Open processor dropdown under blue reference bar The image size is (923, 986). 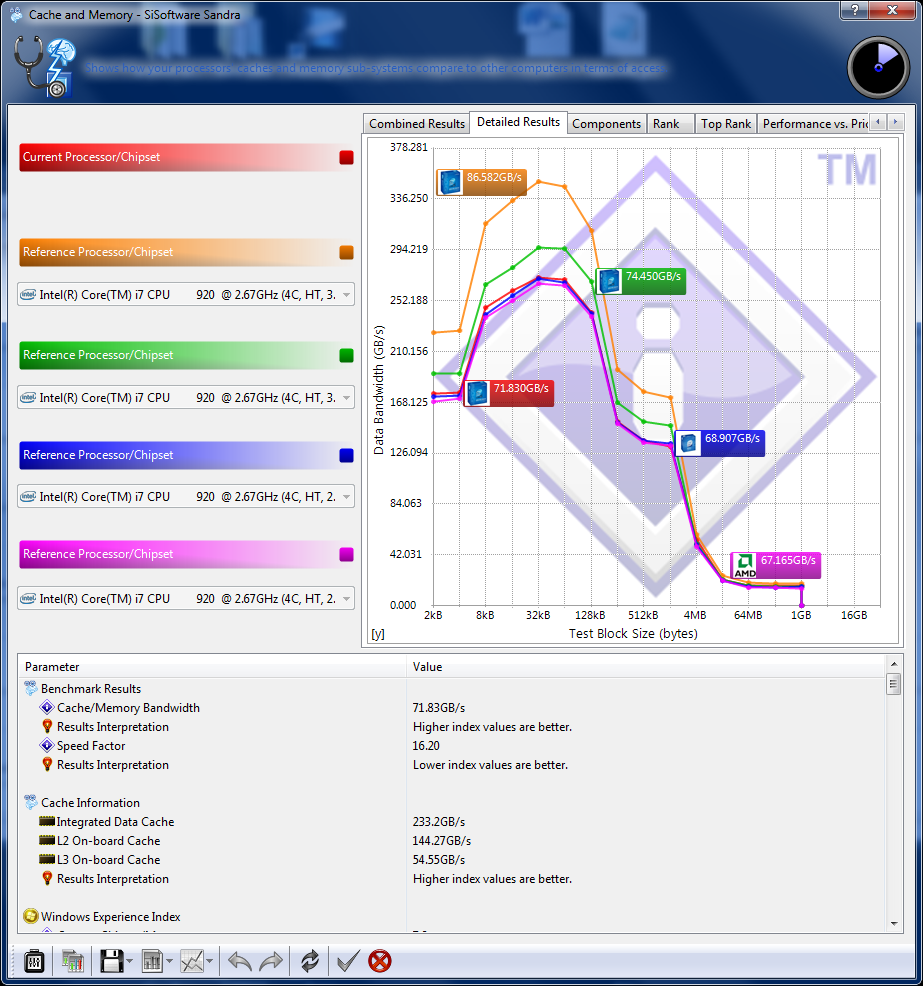(x=186, y=497)
